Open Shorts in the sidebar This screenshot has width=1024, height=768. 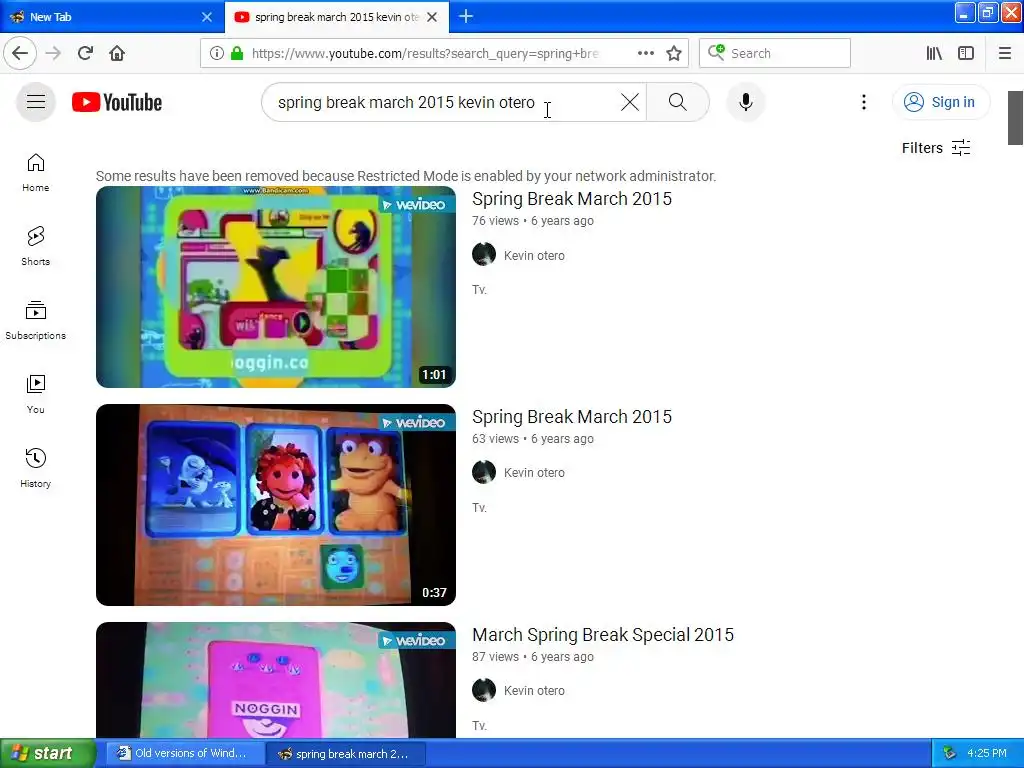coord(36,246)
